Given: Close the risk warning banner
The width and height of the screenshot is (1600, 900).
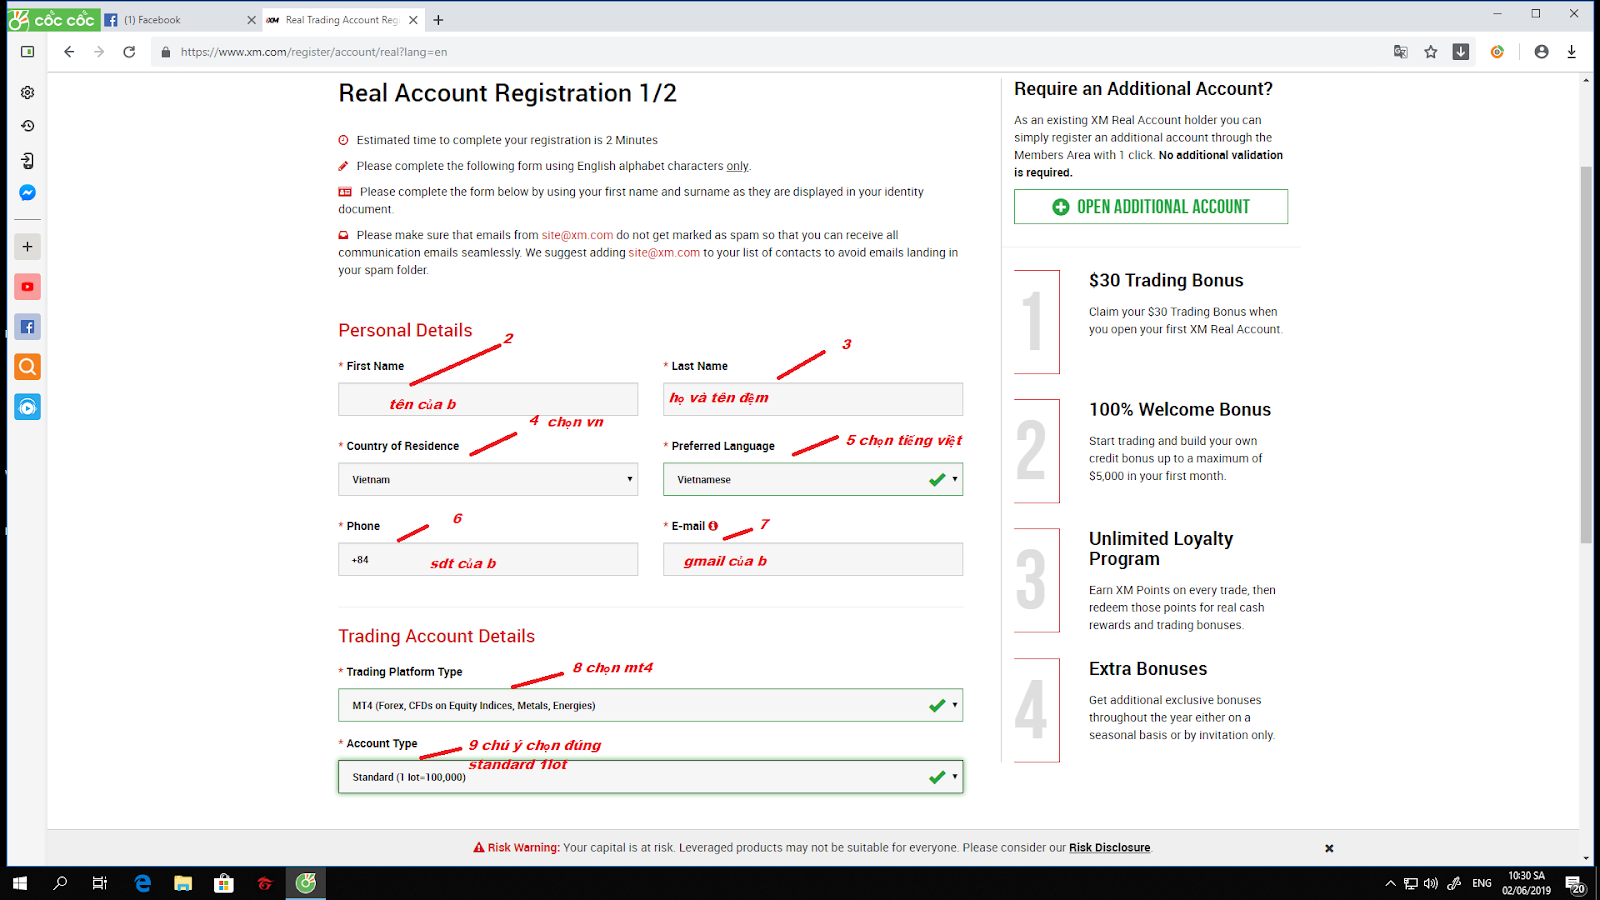Looking at the screenshot, I should [x=1329, y=848].
